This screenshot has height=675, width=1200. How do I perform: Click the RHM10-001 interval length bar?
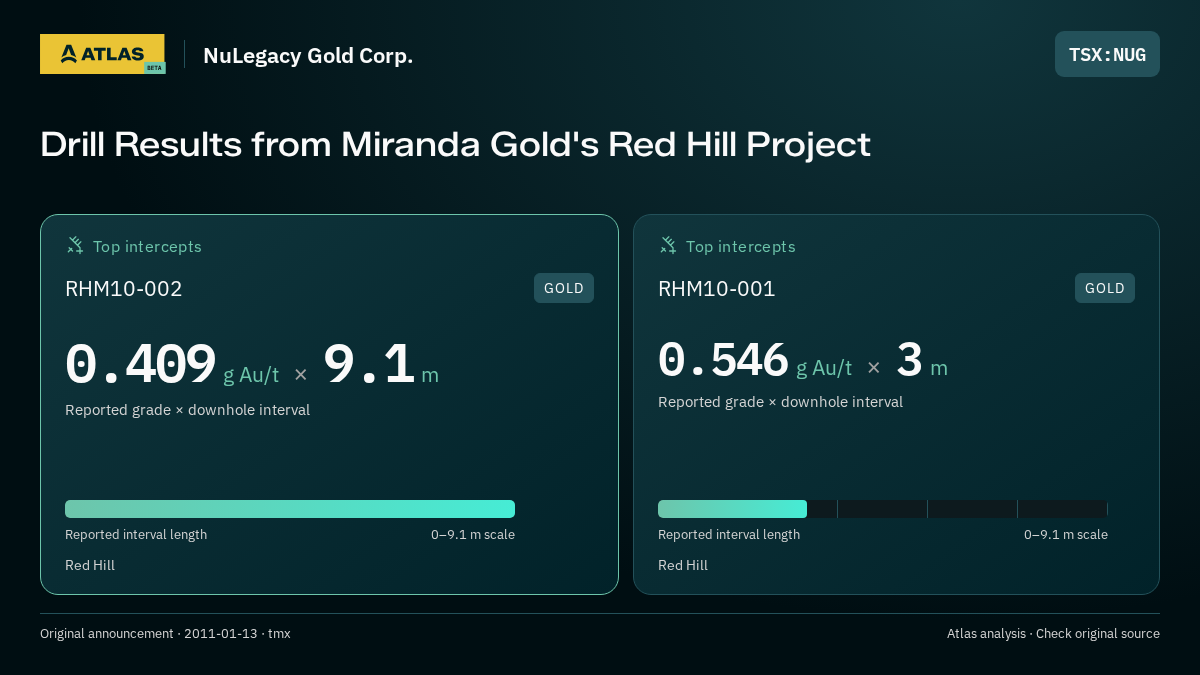[883, 509]
